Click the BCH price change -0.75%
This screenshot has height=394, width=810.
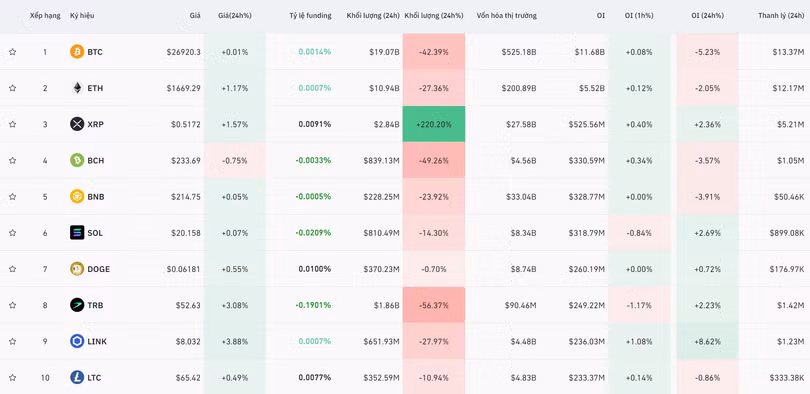[x=235, y=160]
